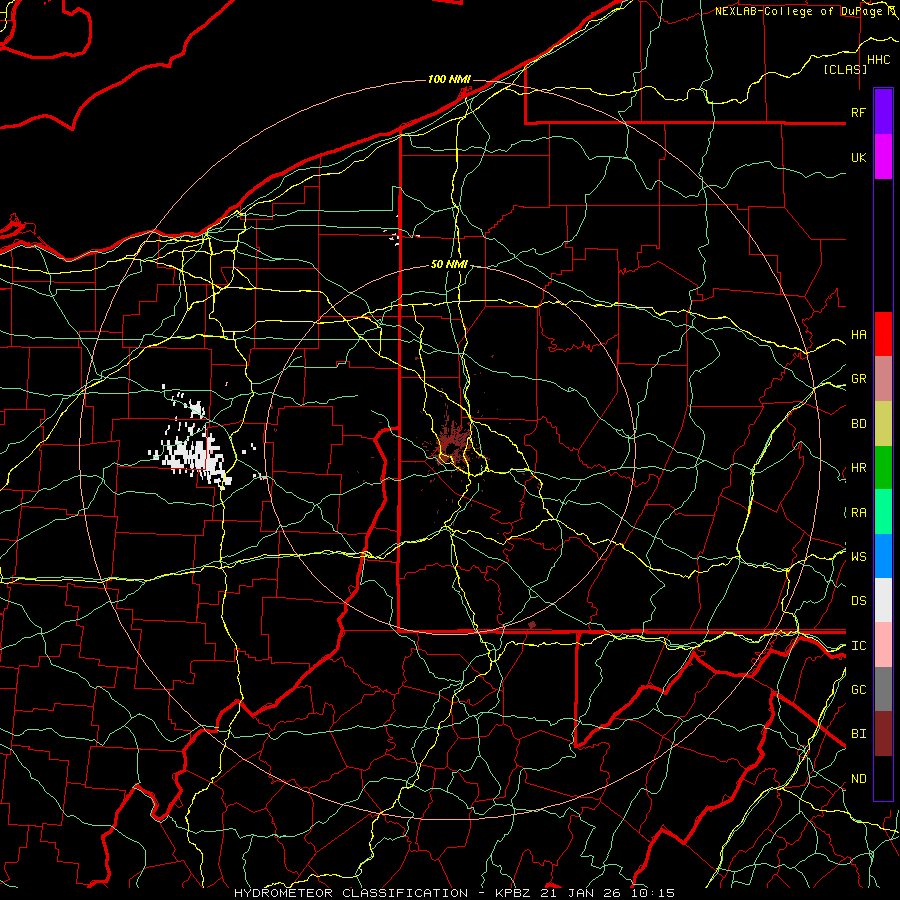This screenshot has width=900, height=900.
Task: Click the HHC product code text
Action: pyautogui.click(x=878, y=60)
